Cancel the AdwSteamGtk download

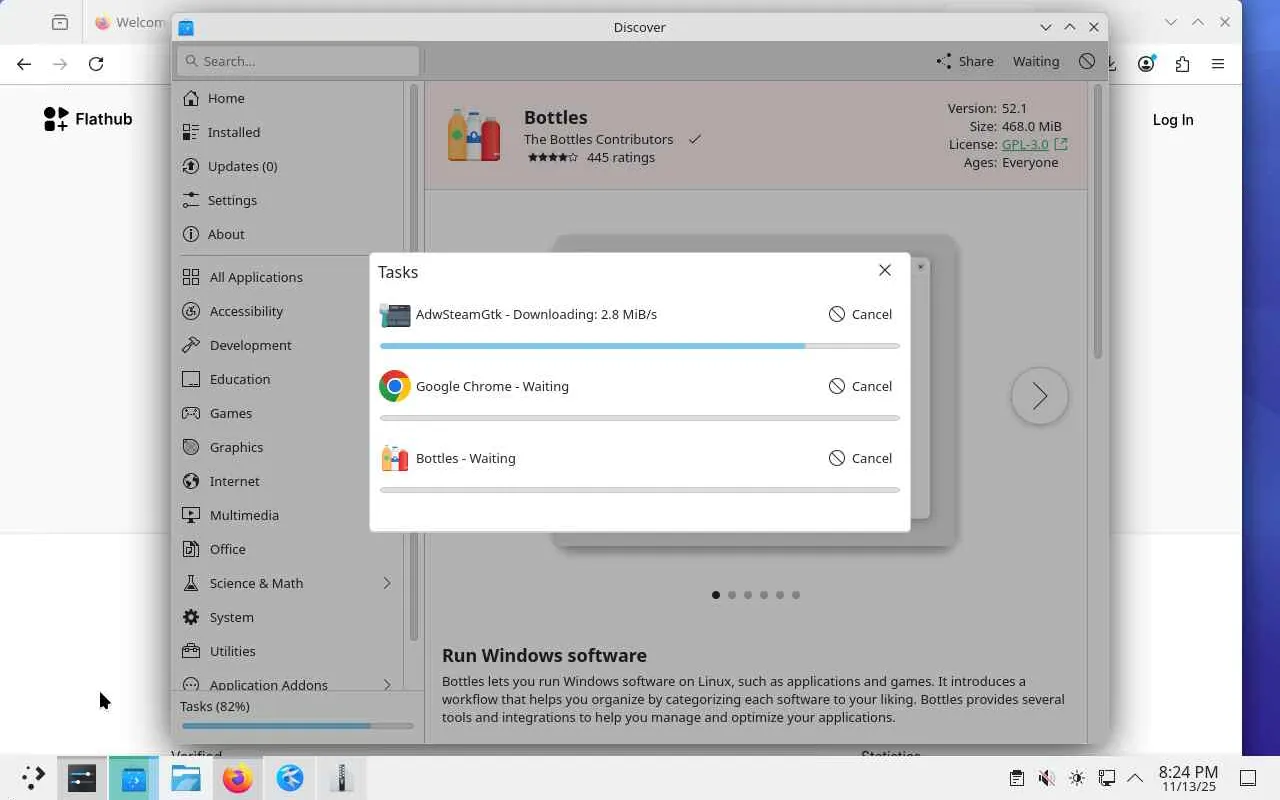pyautogui.click(x=860, y=314)
